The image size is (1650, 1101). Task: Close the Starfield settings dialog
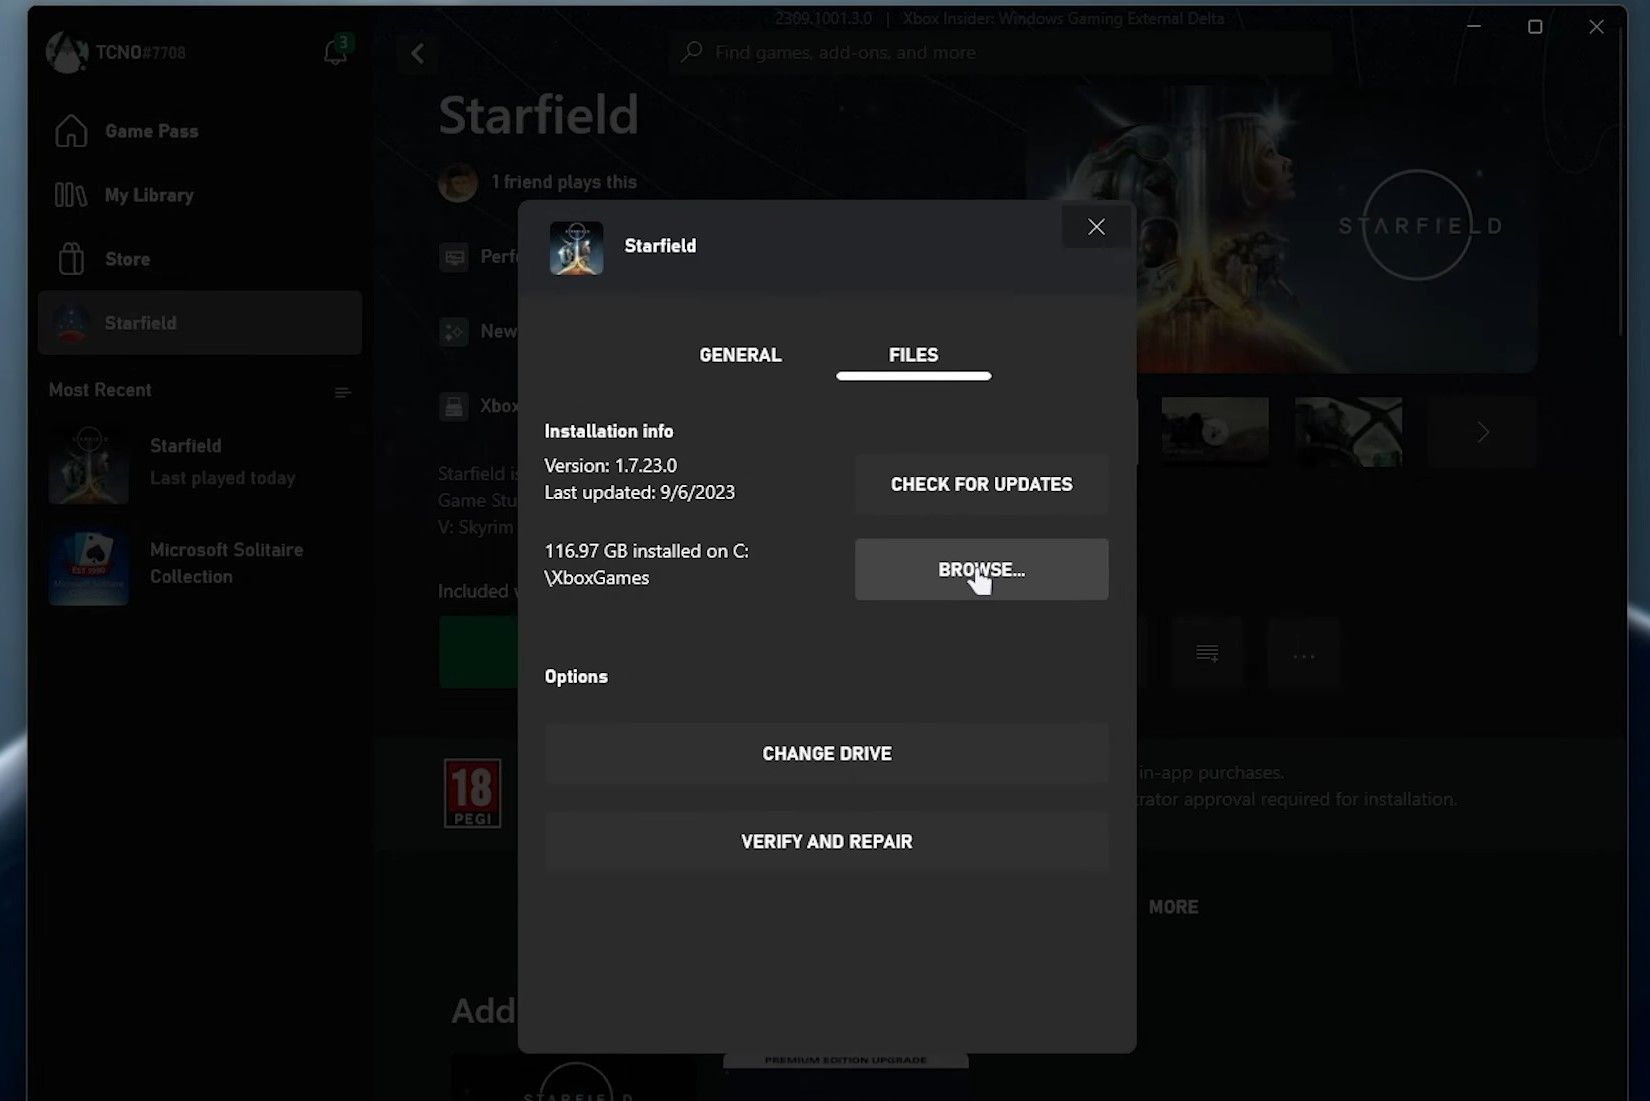(1096, 226)
